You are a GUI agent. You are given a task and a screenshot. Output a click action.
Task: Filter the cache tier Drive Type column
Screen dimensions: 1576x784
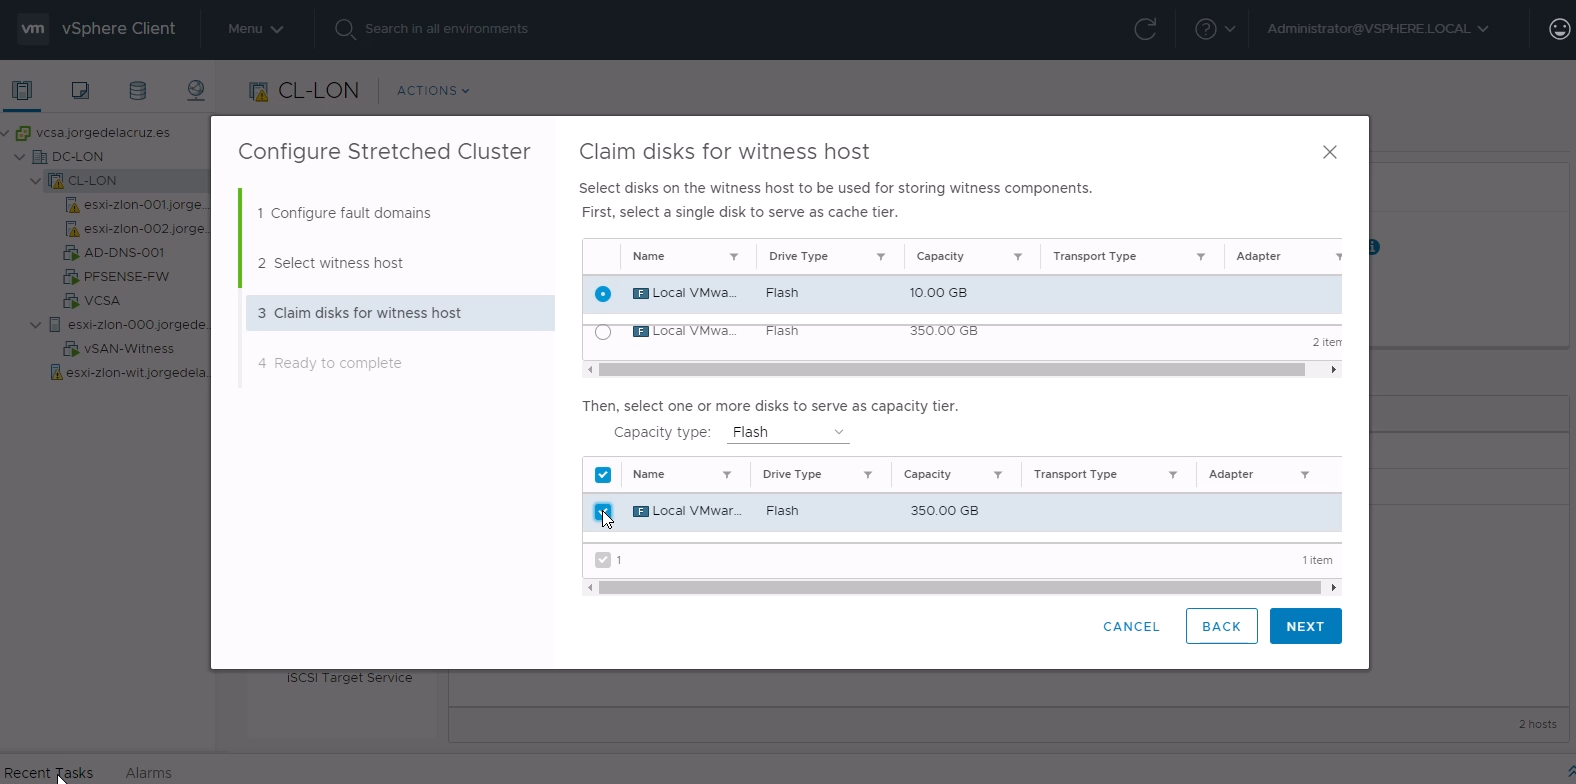(x=881, y=257)
